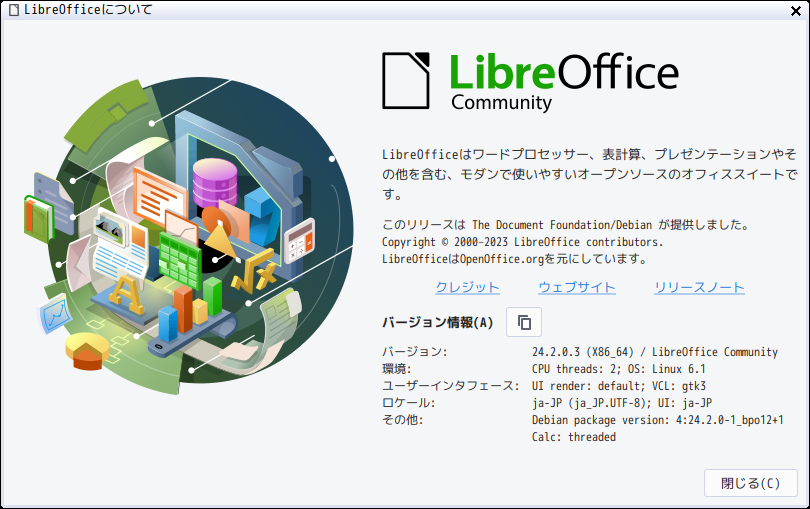810x509 pixels.
Task: Click the blue line chart sheet icon
Action: click(55, 313)
